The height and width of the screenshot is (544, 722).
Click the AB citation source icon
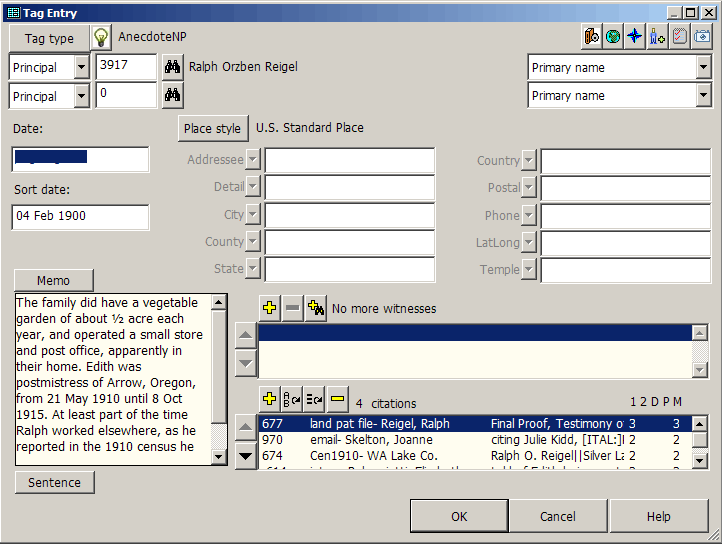point(292,399)
